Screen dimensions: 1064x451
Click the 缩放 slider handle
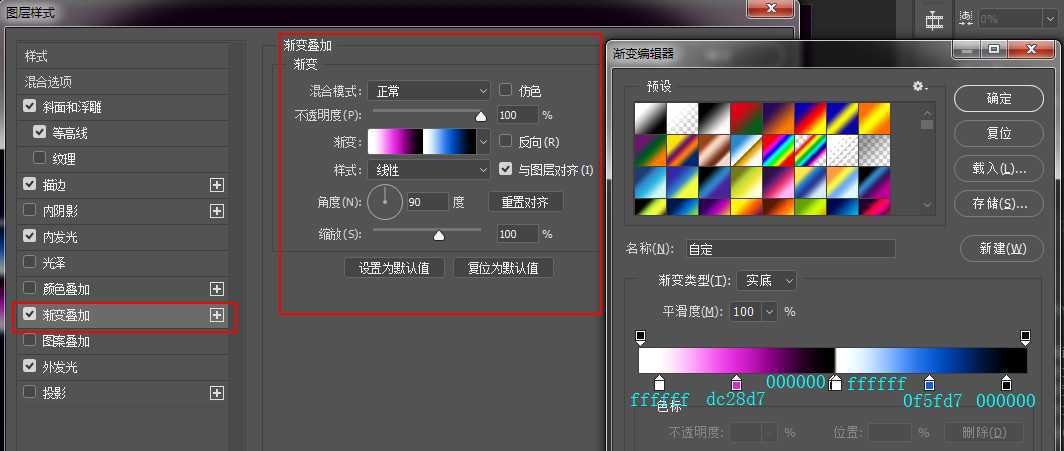click(x=438, y=236)
